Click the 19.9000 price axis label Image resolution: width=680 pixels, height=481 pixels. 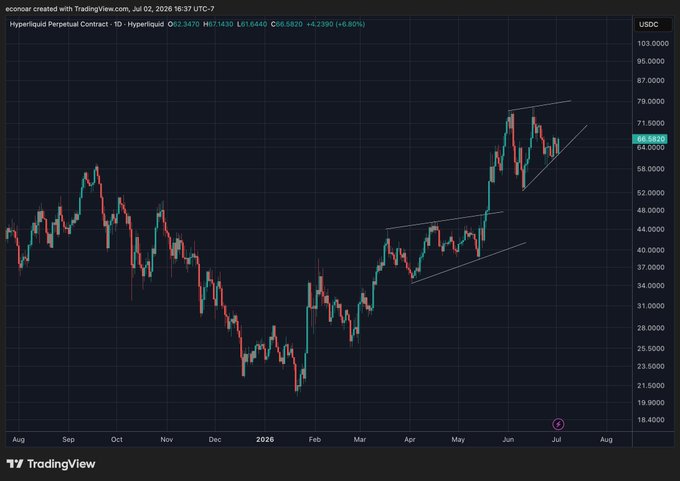click(651, 403)
